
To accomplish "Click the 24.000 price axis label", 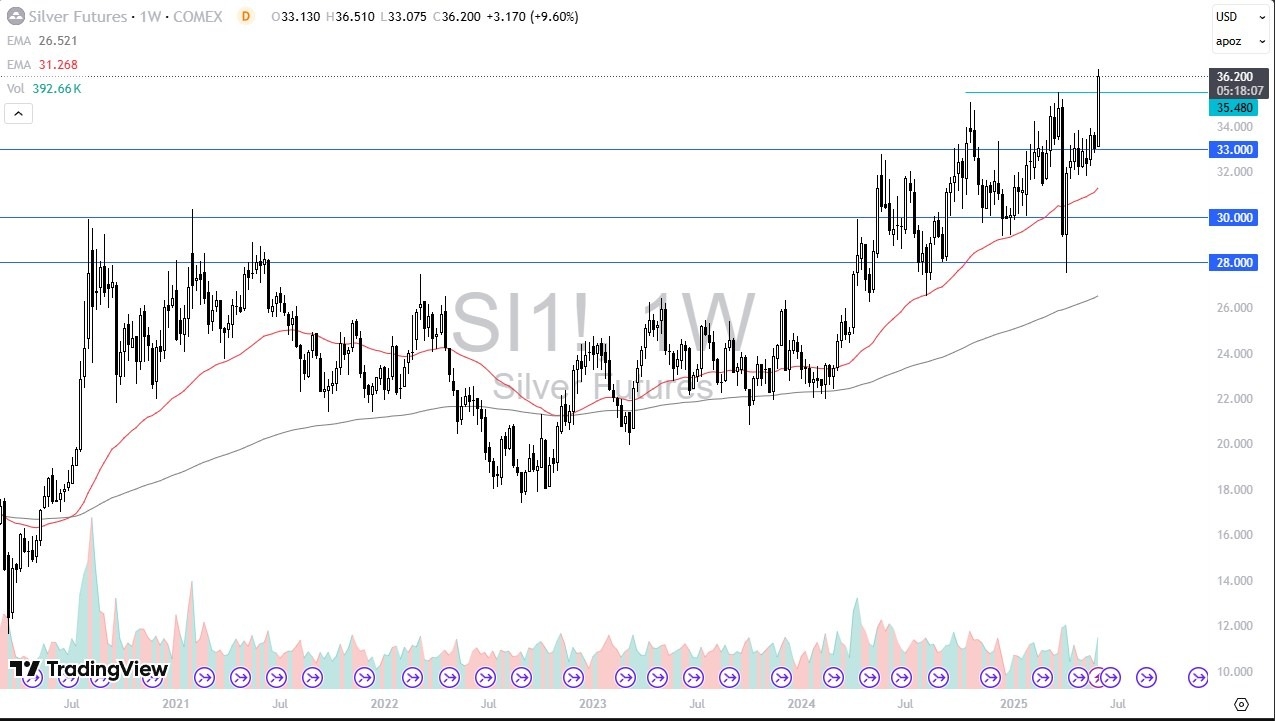I will [1236, 354].
